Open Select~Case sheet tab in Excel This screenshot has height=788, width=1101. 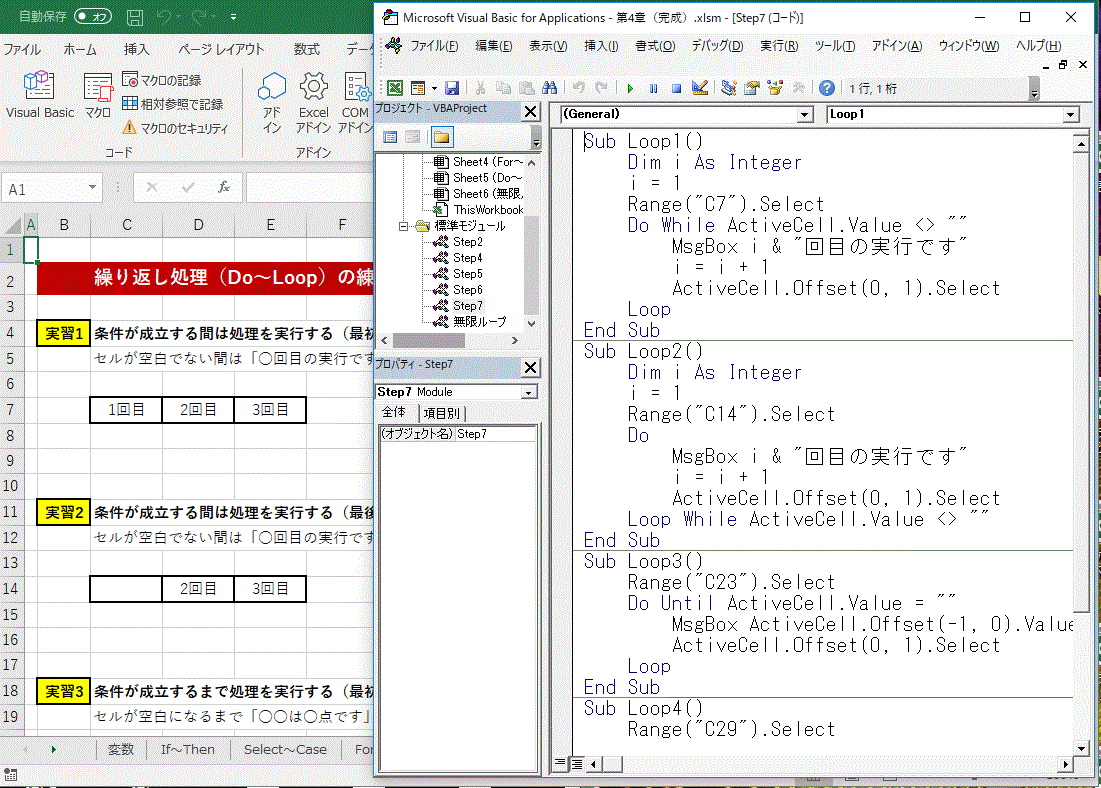coord(285,749)
